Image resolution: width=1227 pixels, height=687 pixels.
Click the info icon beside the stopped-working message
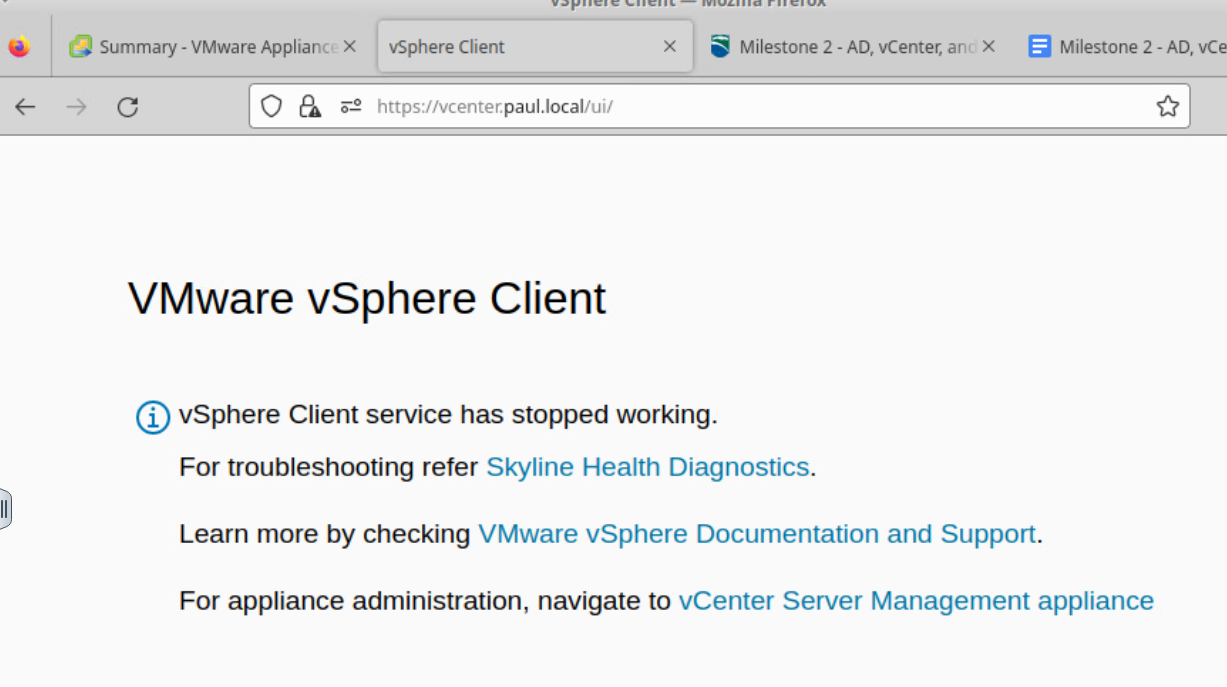pos(153,417)
